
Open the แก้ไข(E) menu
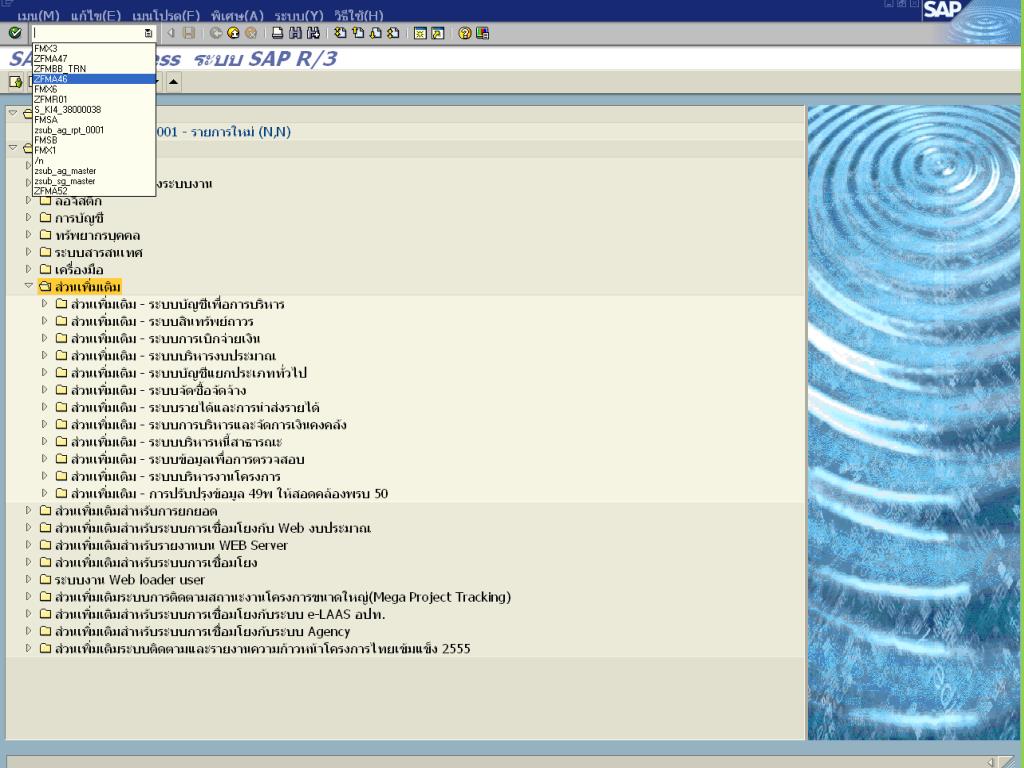tap(95, 15)
